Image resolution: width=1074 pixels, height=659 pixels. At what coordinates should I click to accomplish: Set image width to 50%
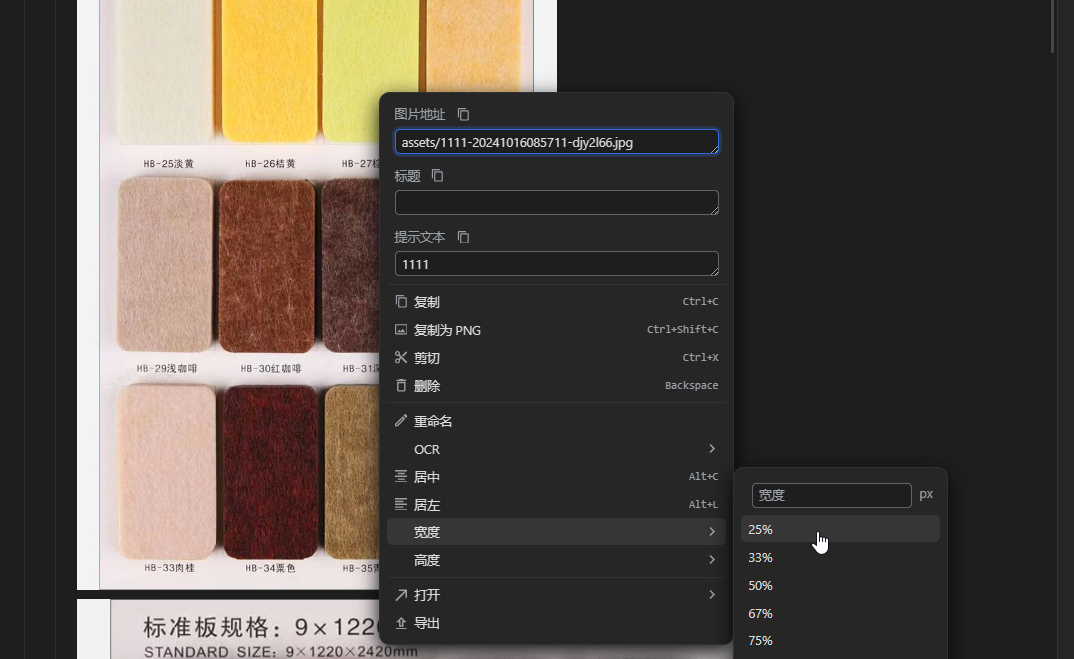click(761, 586)
